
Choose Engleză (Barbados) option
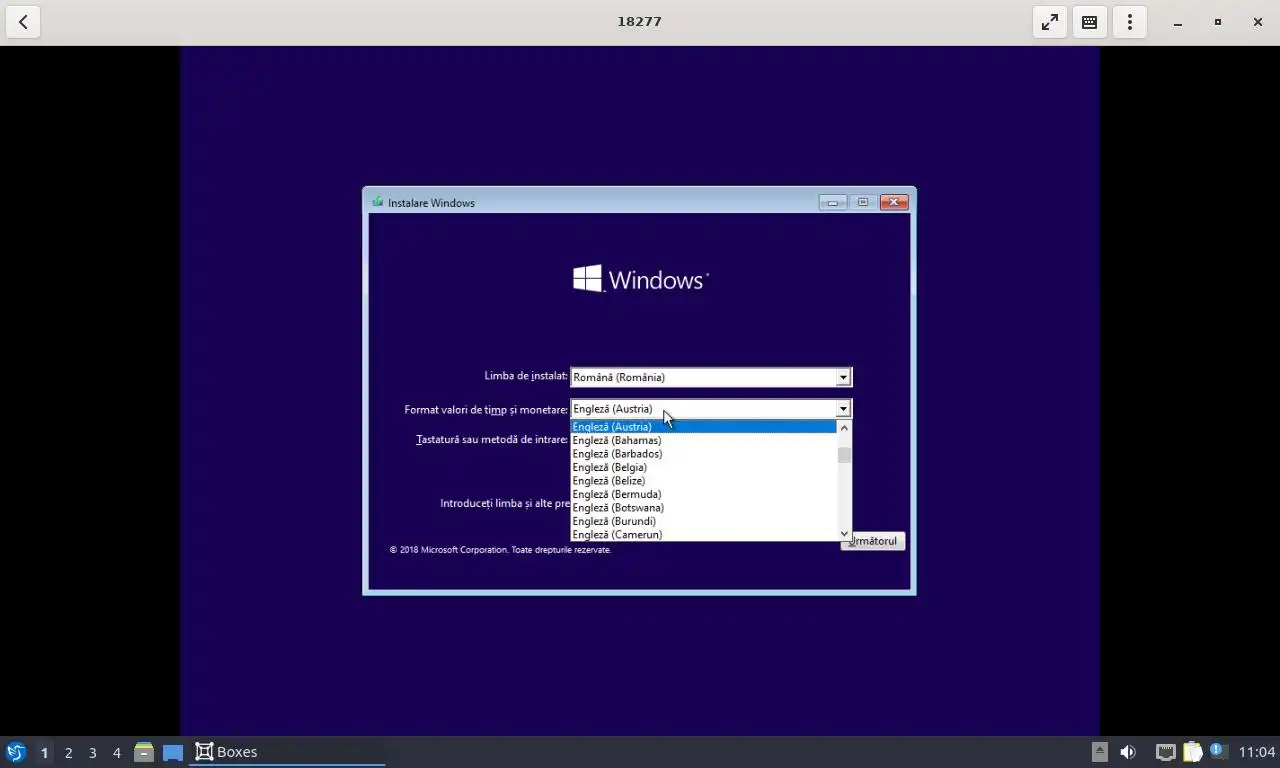(703, 454)
